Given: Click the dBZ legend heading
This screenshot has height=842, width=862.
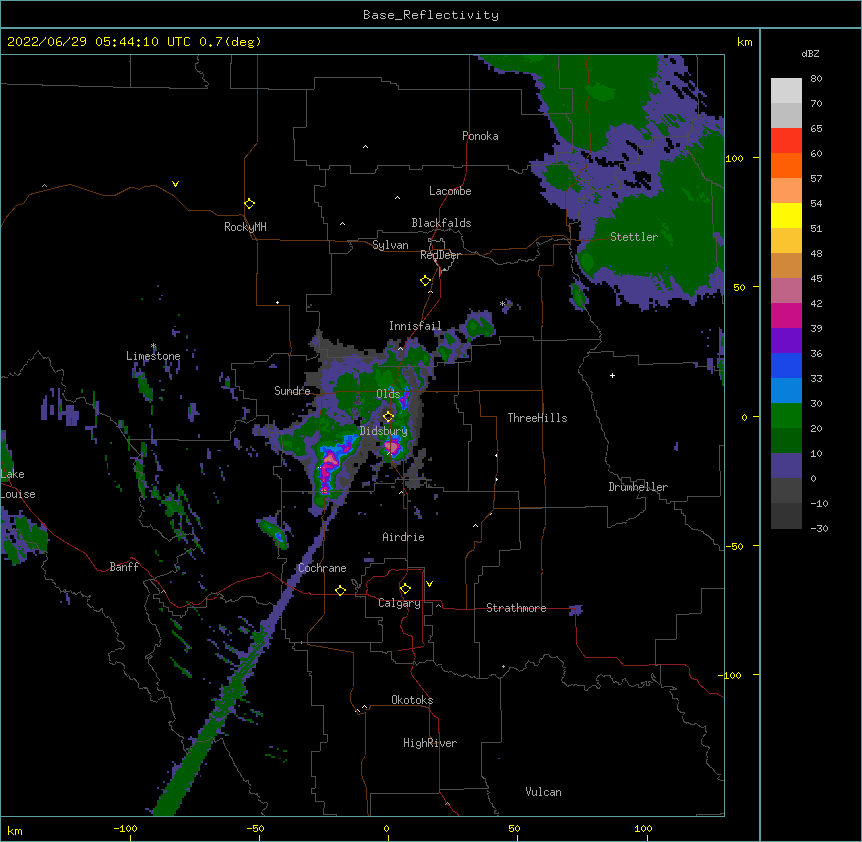Looking at the screenshot, I should coord(810,54).
